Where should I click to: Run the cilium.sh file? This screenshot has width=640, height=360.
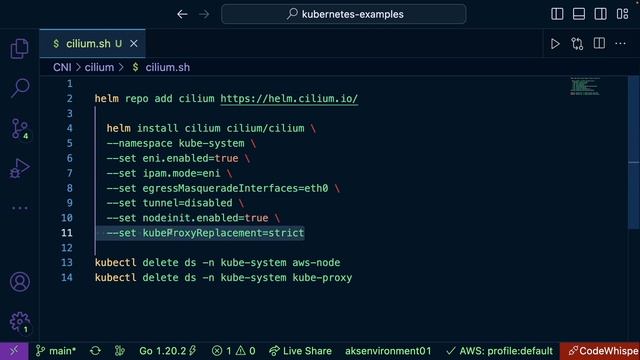click(555, 44)
